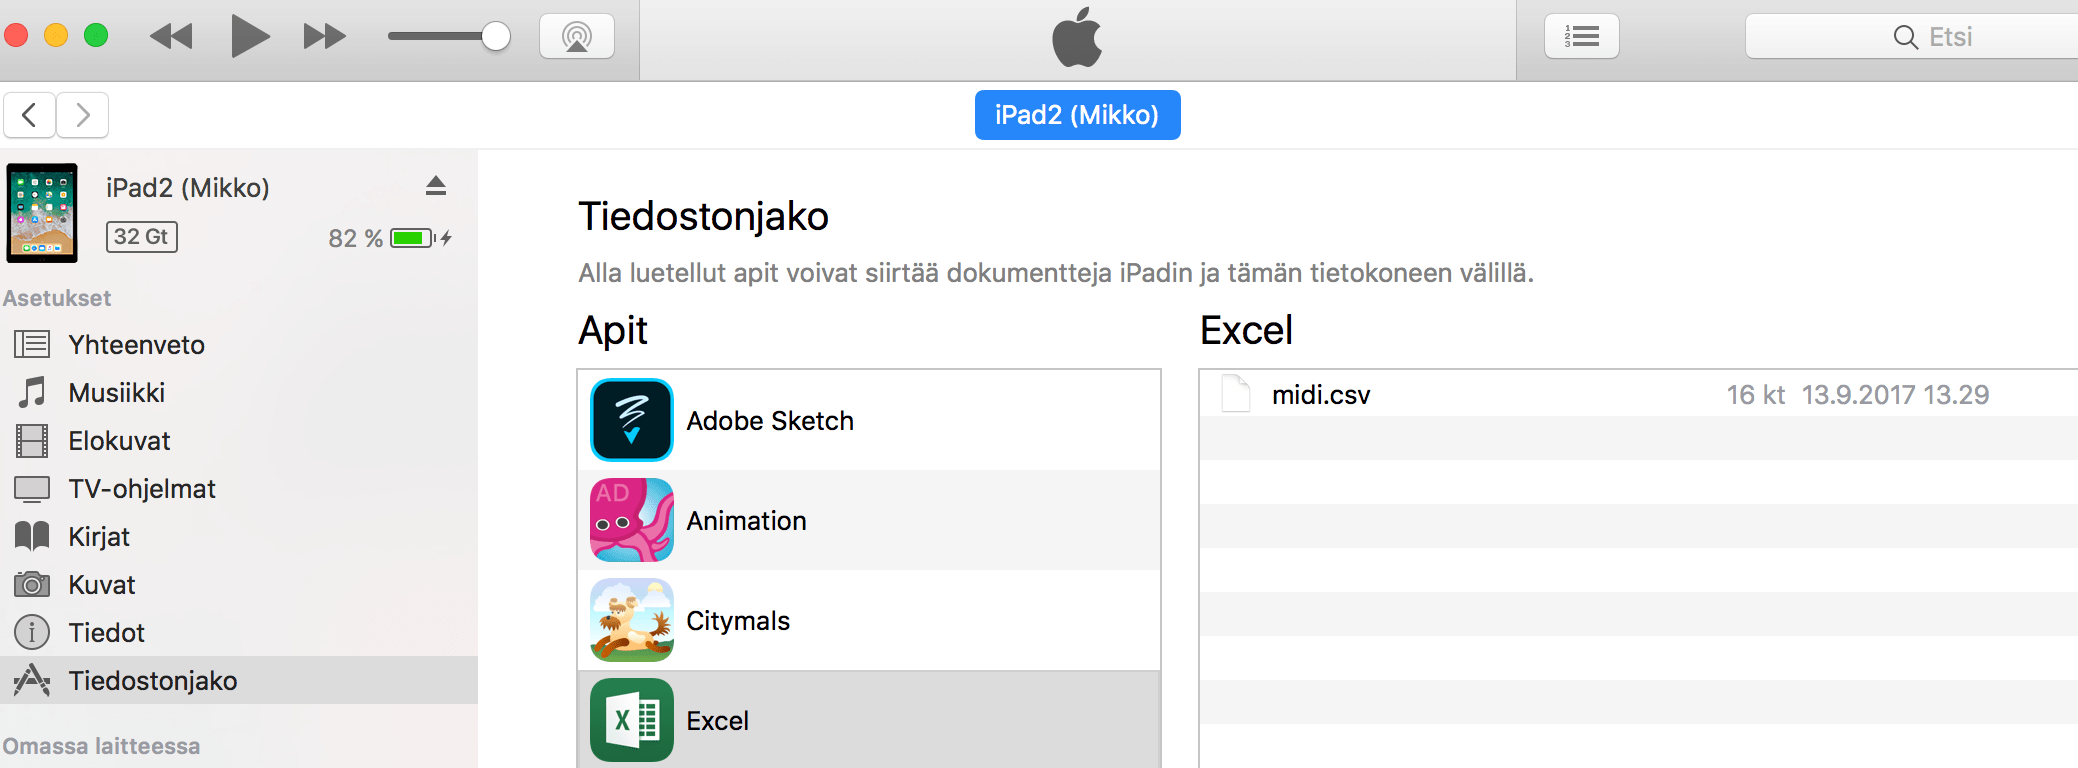Go back with the left chevron
This screenshot has width=2078, height=768.
(30, 115)
